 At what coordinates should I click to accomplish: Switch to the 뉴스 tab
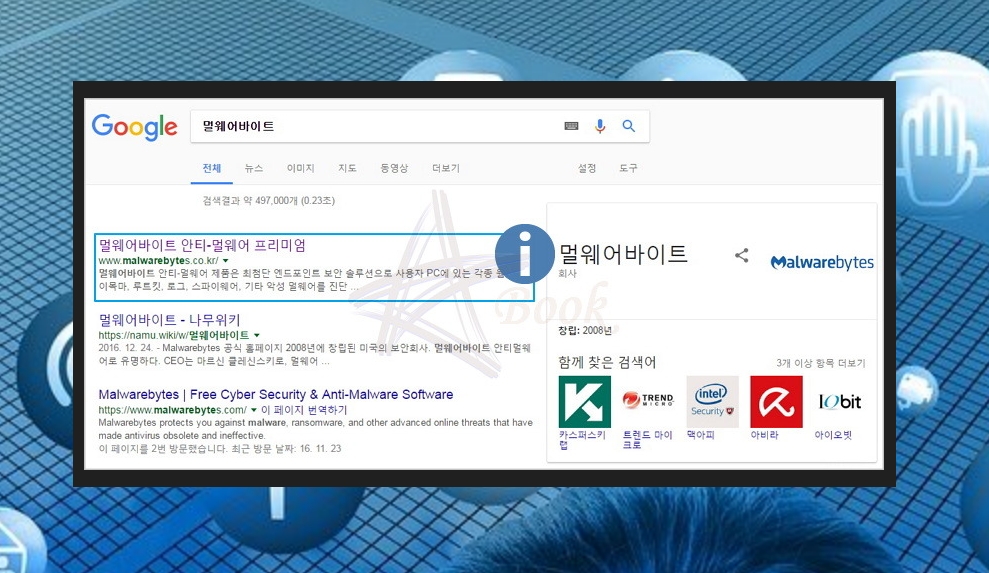point(254,168)
